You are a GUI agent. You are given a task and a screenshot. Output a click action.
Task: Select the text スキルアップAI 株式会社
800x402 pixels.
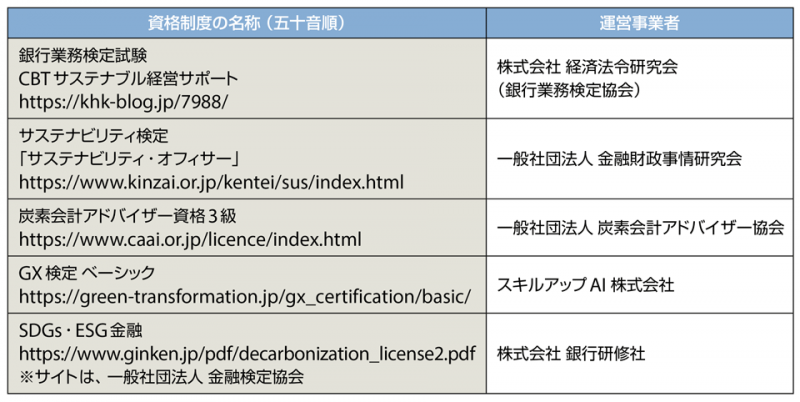[586, 285]
